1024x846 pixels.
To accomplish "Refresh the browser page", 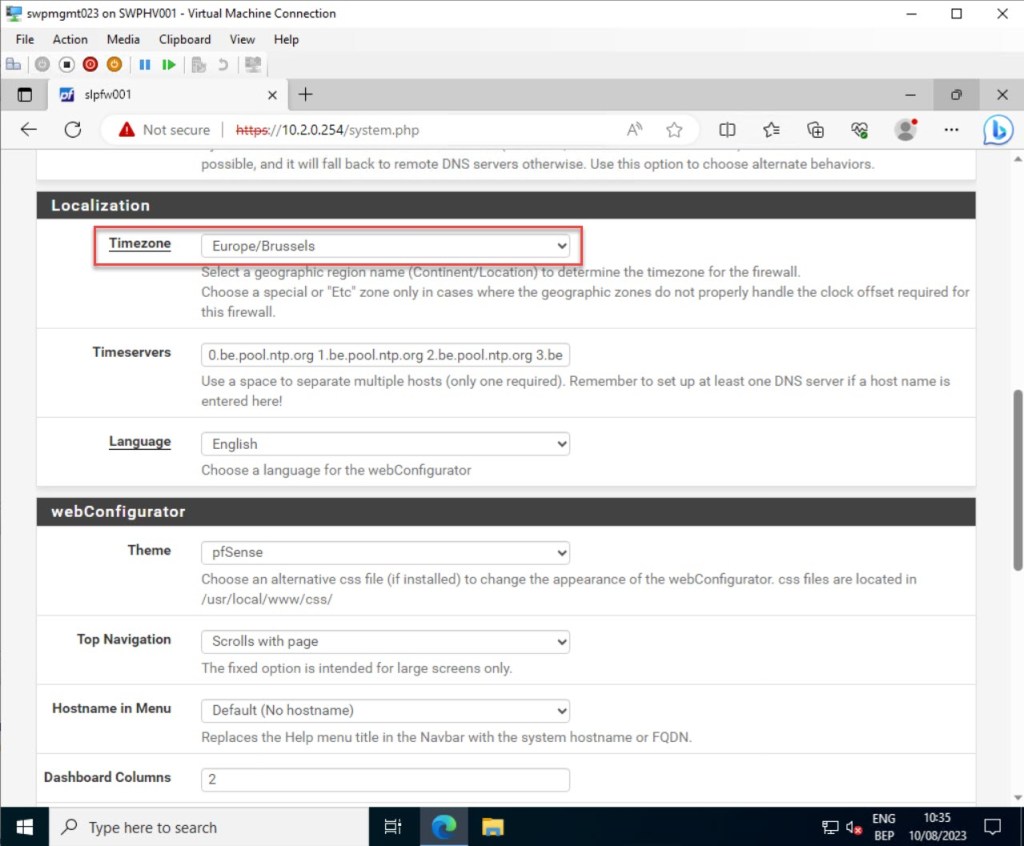I will 72,130.
